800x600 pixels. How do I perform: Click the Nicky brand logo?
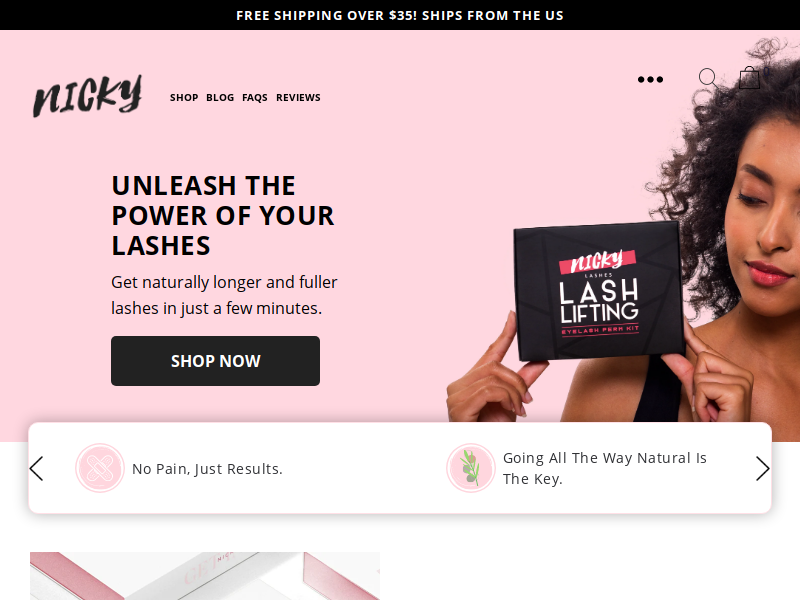click(x=87, y=96)
